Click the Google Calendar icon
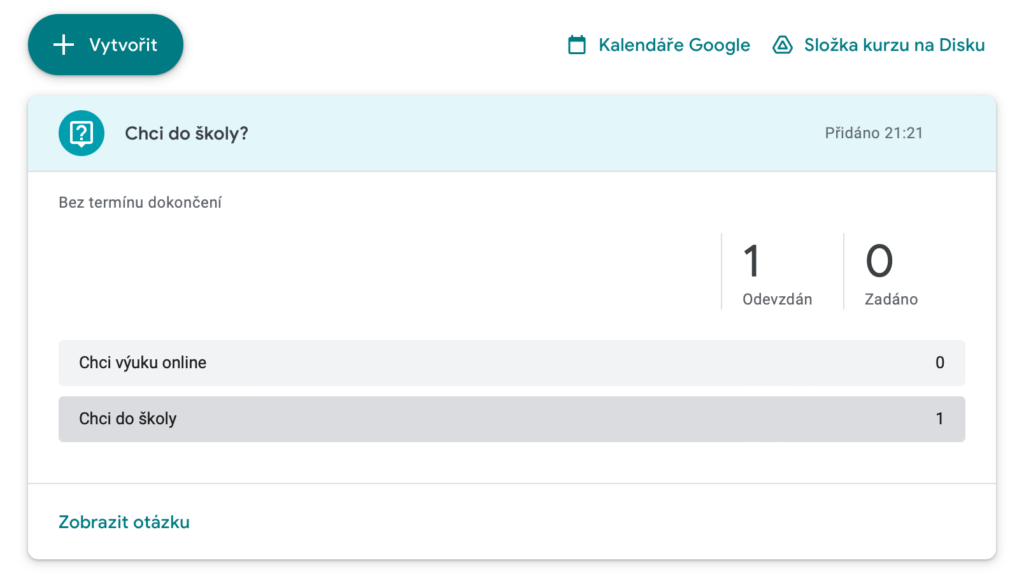 [577, 45]
